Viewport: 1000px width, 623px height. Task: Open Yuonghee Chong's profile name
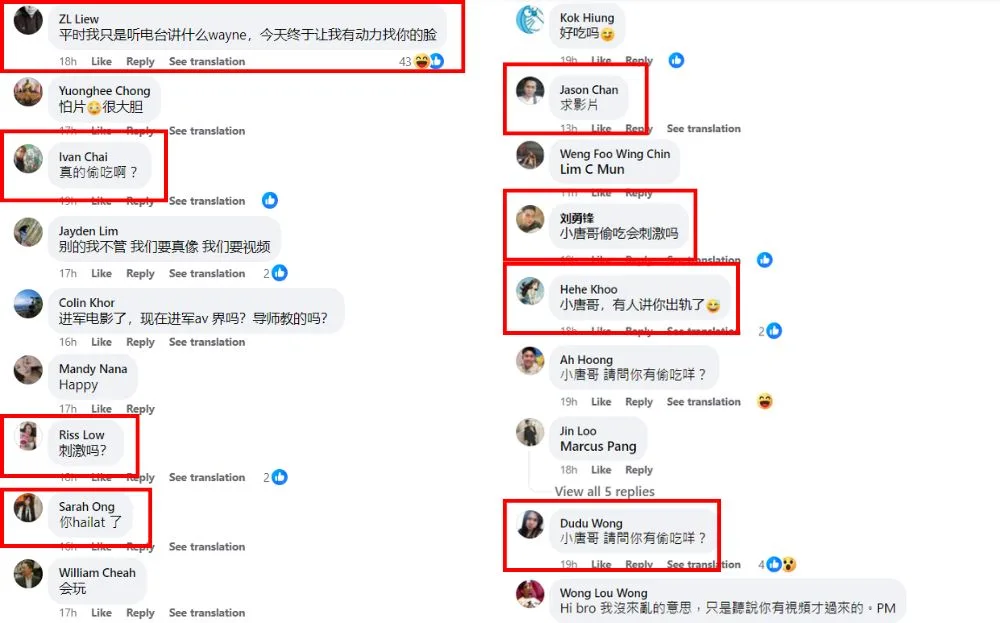pyautogui.click(x=105, y=91)
